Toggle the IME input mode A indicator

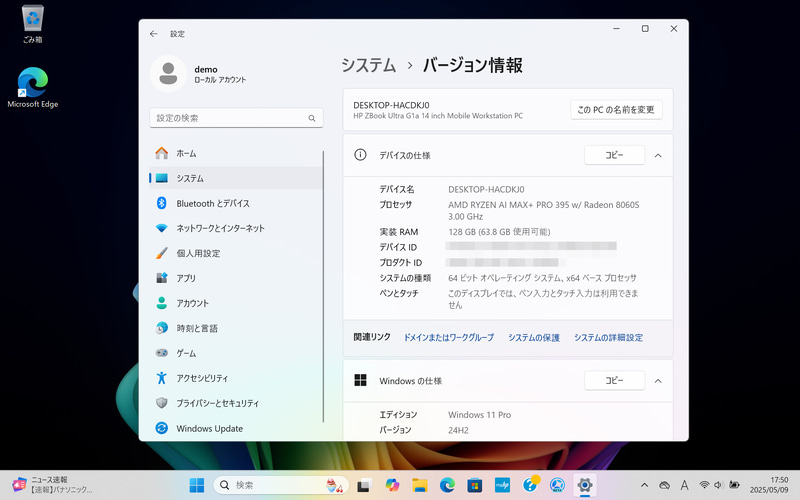click(684, 485)
